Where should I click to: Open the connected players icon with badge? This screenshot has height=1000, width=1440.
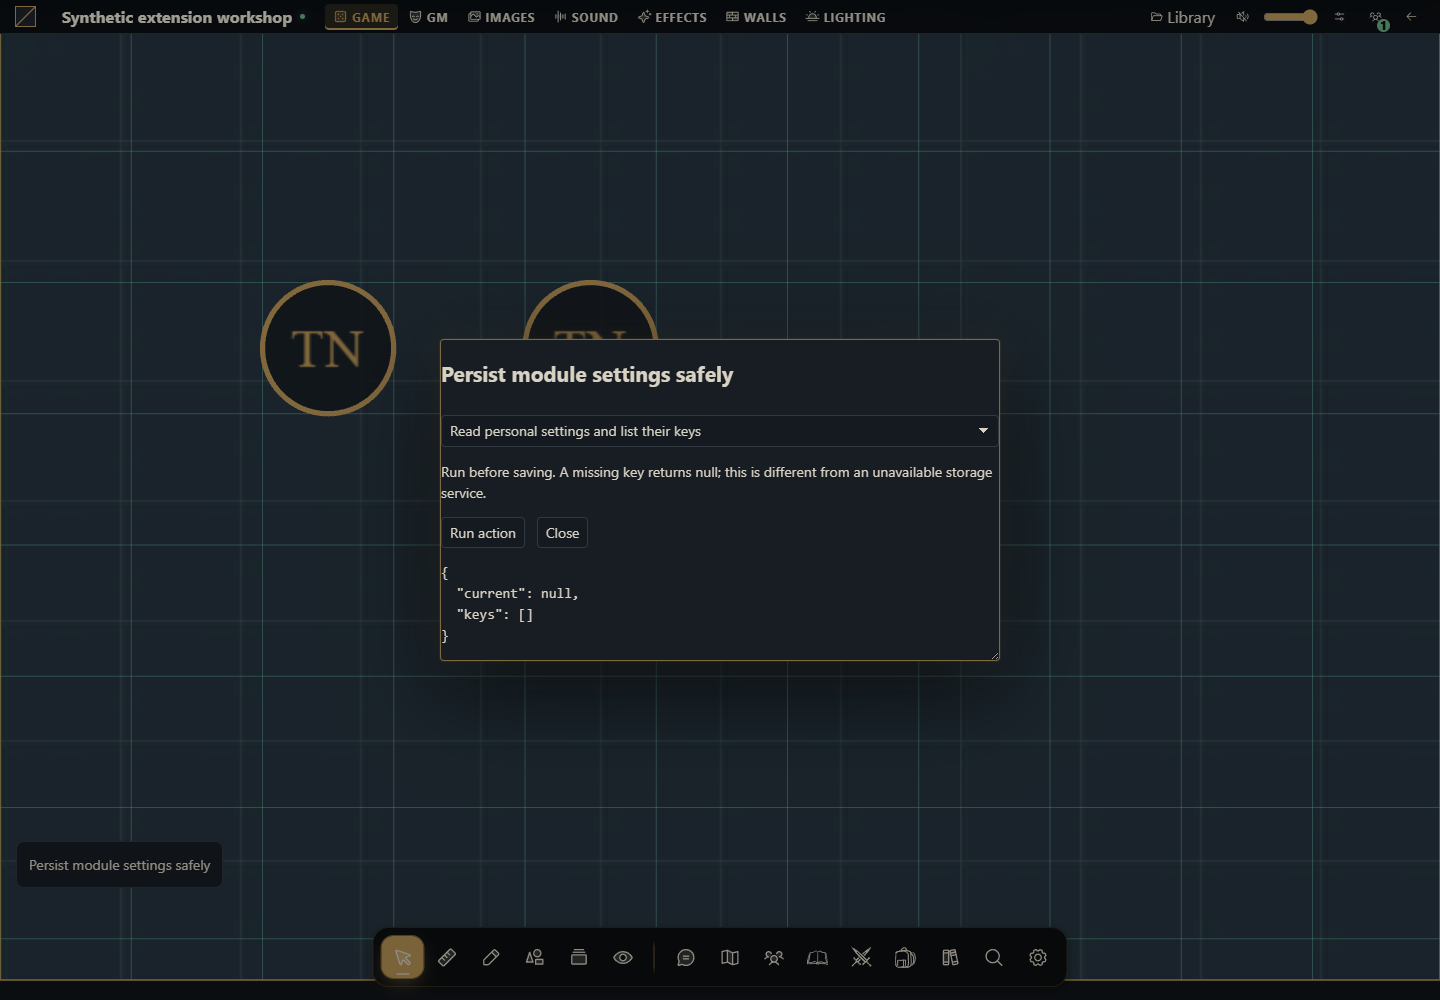pyautogui.click(x=1378, y=18)
